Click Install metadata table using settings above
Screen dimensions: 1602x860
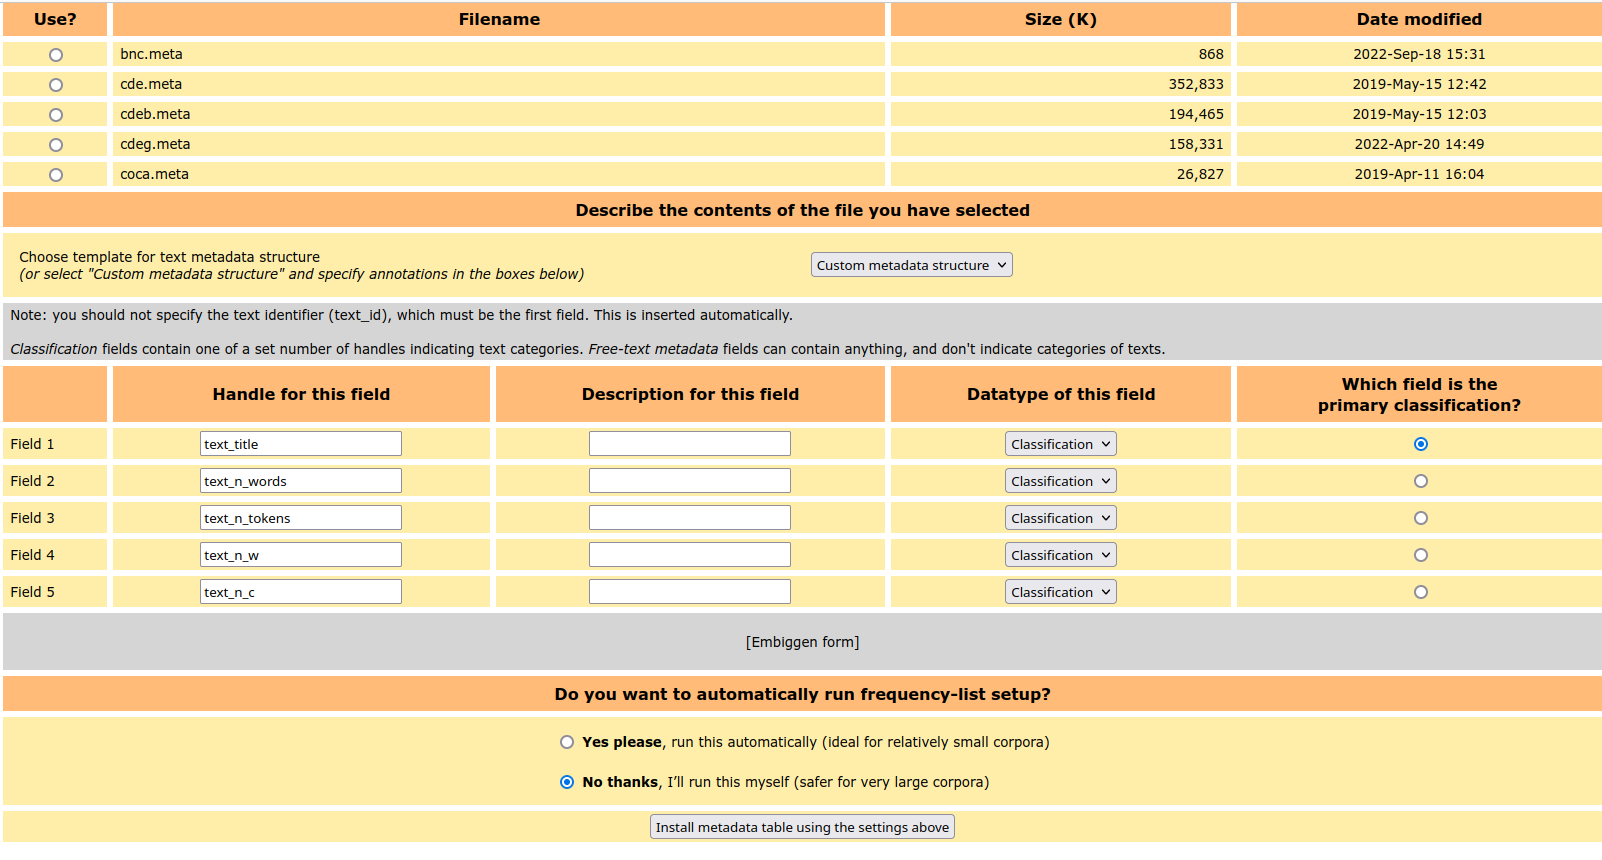[802, 827]
